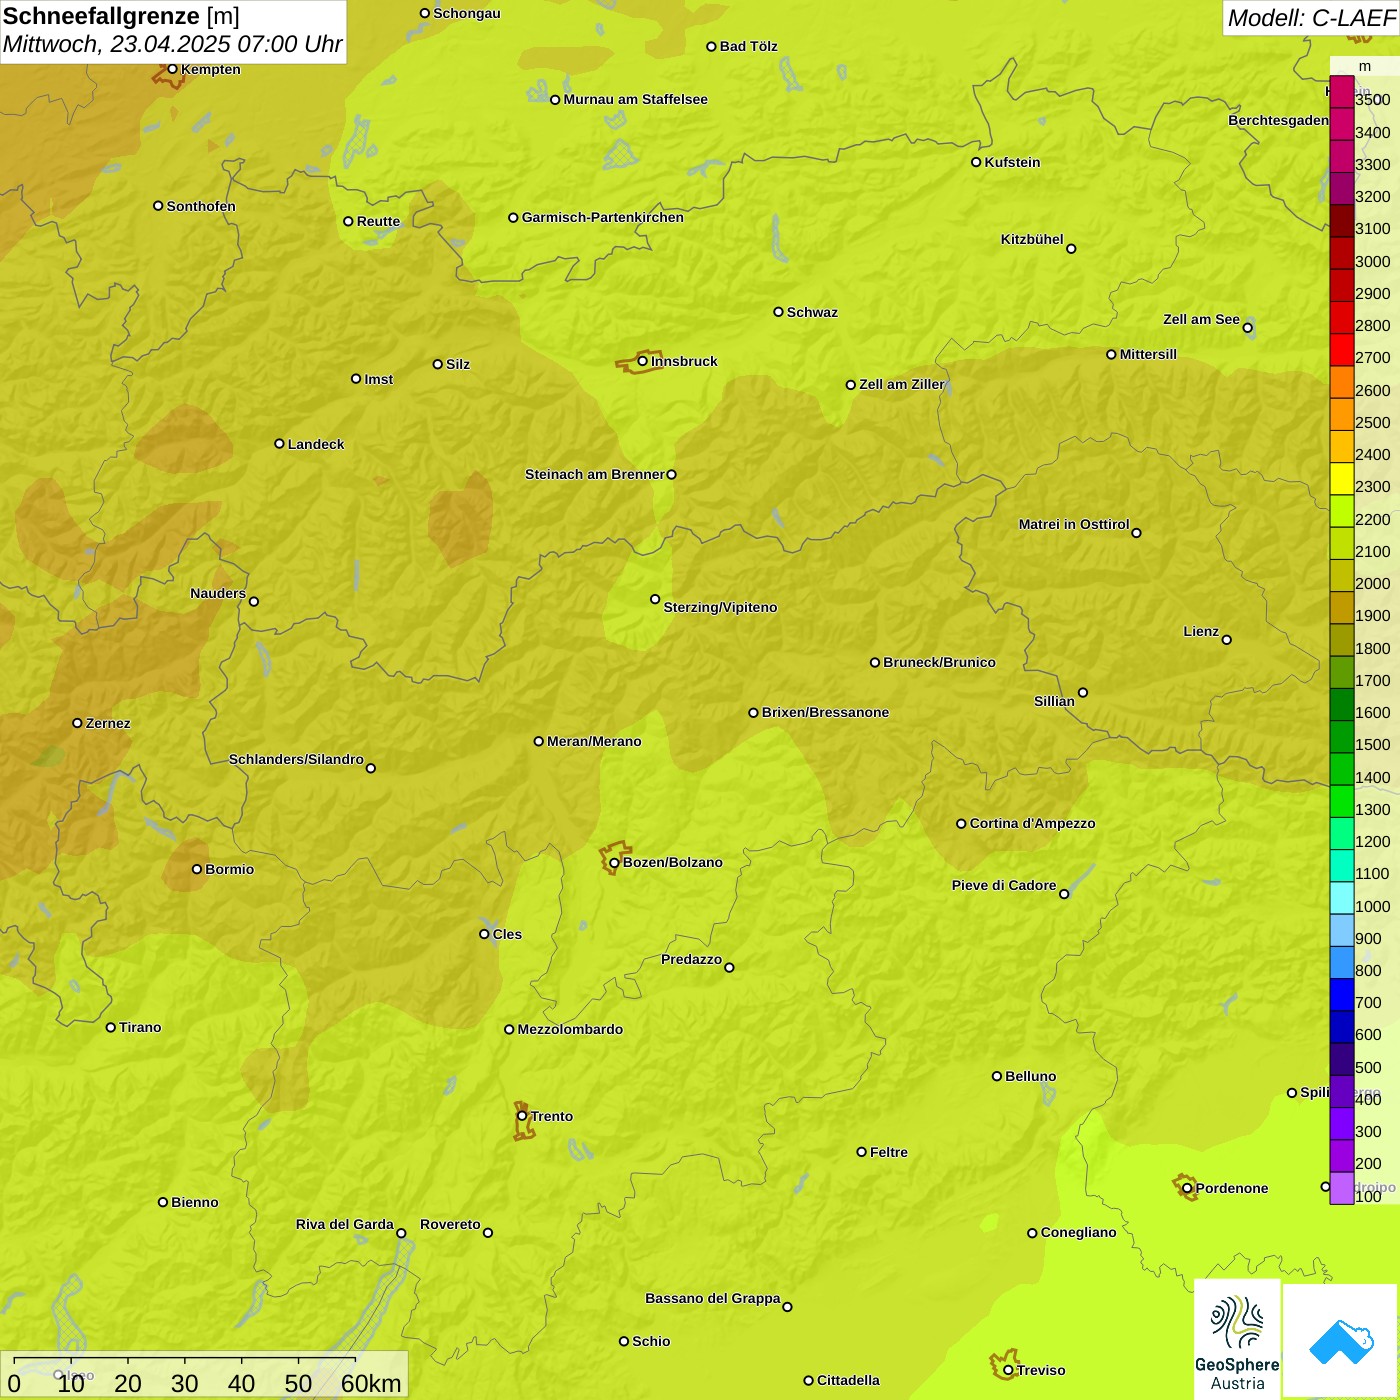This screenshot has width=1400, height=1400.
Task: Click the Innsbruck city marker circle
Action: pos(643,361)
